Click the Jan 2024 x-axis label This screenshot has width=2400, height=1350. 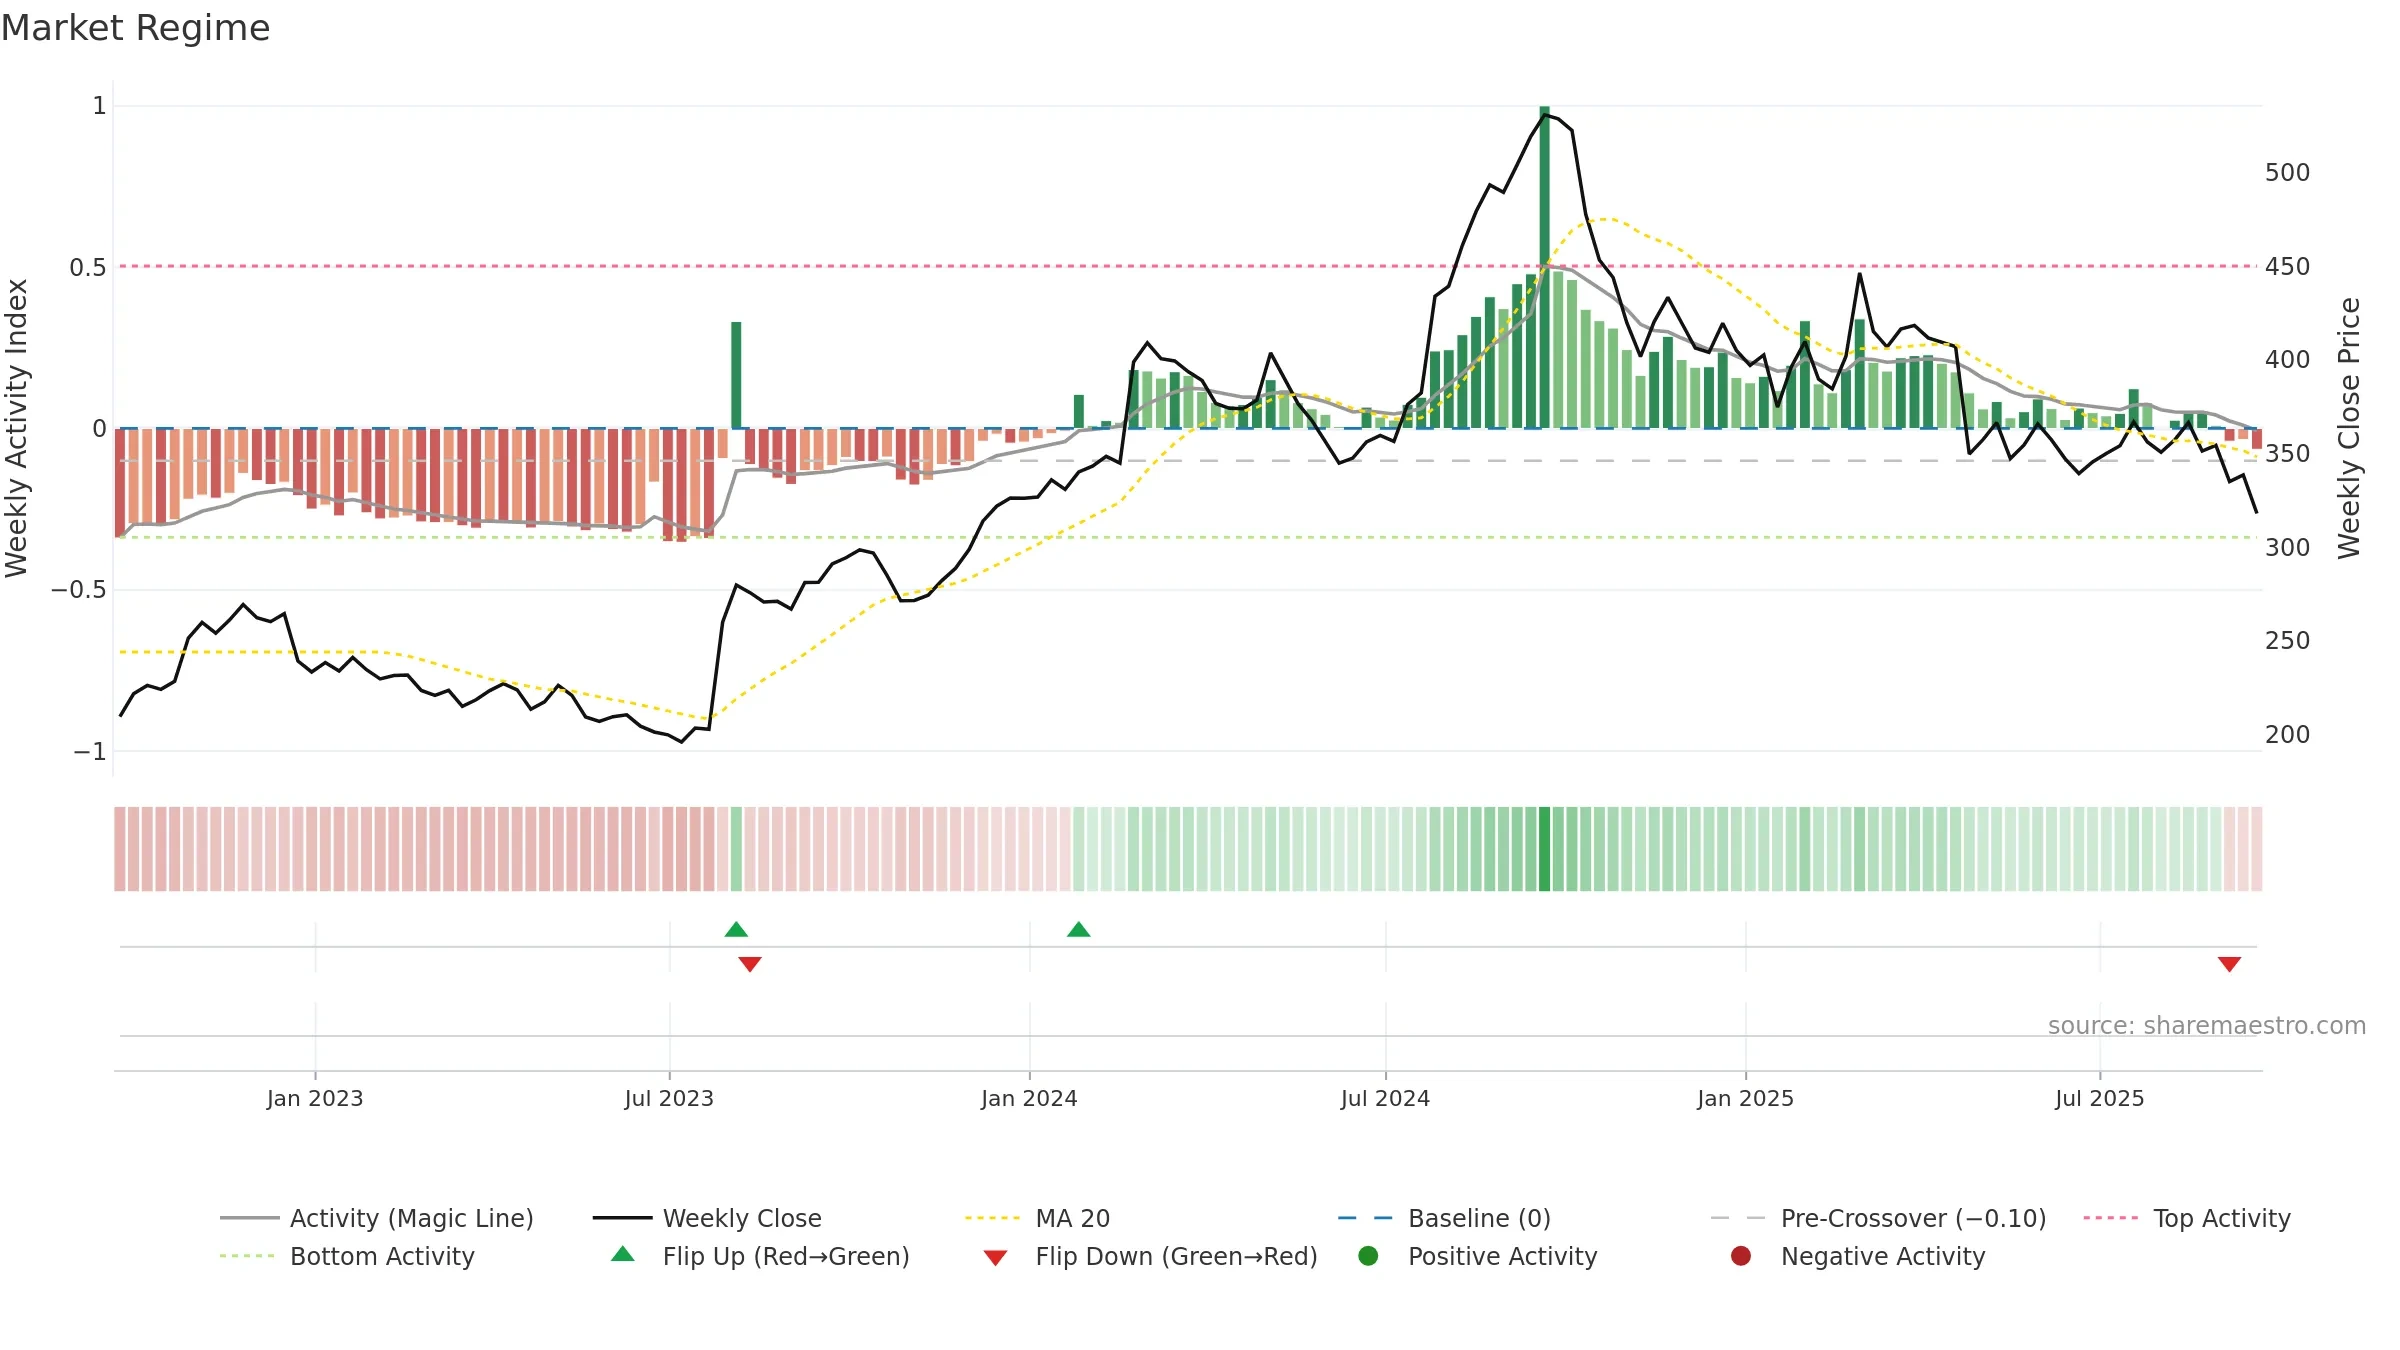pos(1029,1098)
